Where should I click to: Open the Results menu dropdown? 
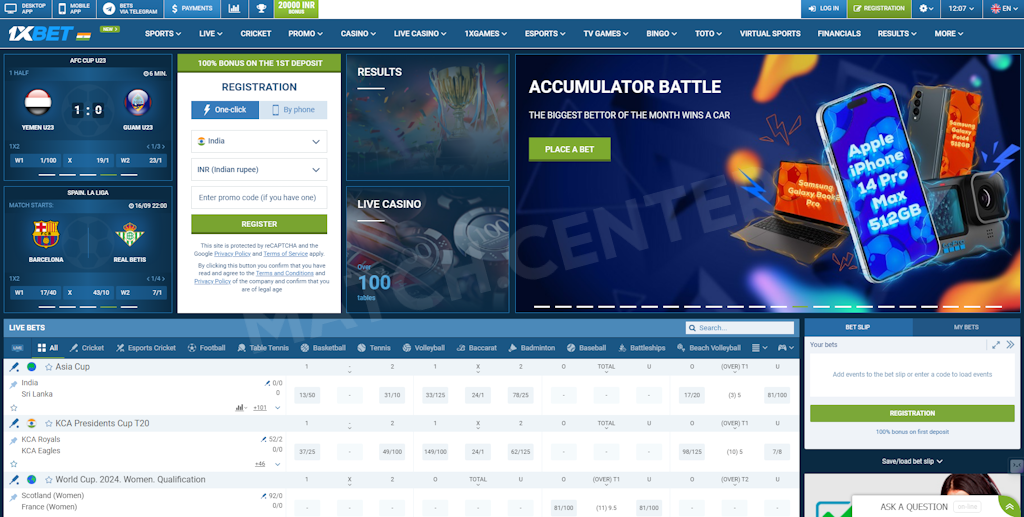pyautogui.click(x=897, y=33)
